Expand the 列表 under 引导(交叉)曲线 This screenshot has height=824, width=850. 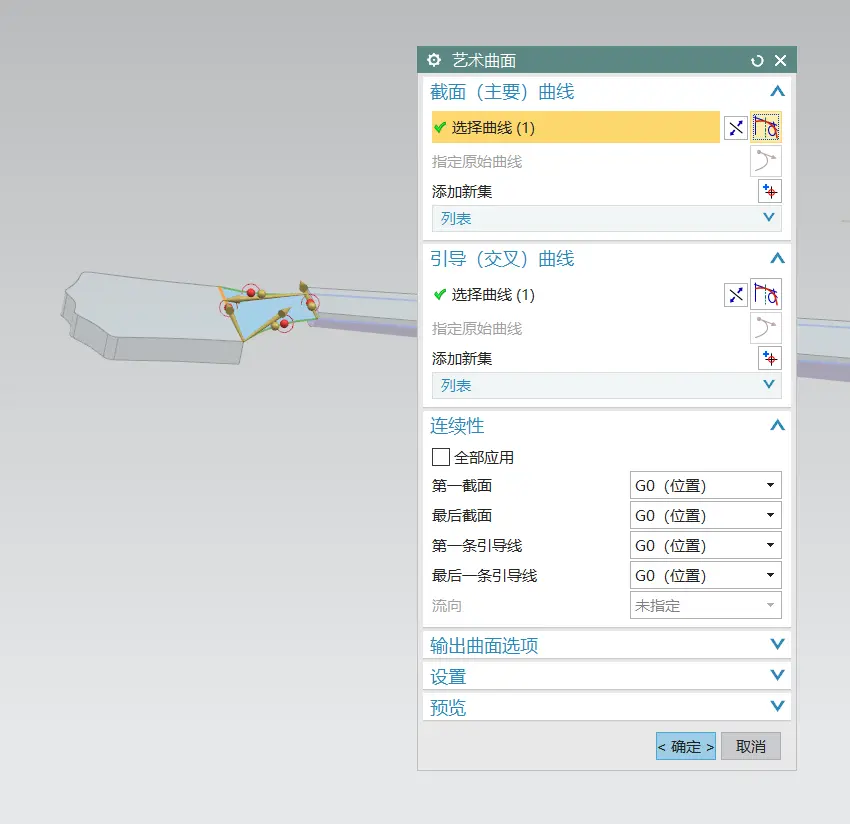tap(607, 385)
